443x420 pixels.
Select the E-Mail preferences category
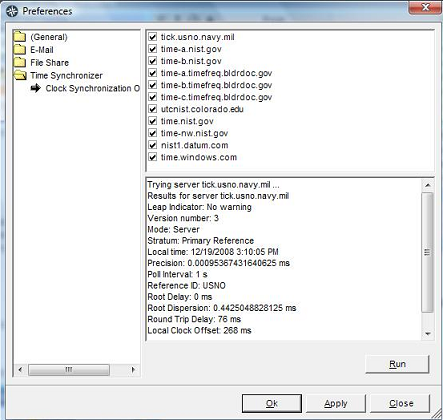coord(42,50)
